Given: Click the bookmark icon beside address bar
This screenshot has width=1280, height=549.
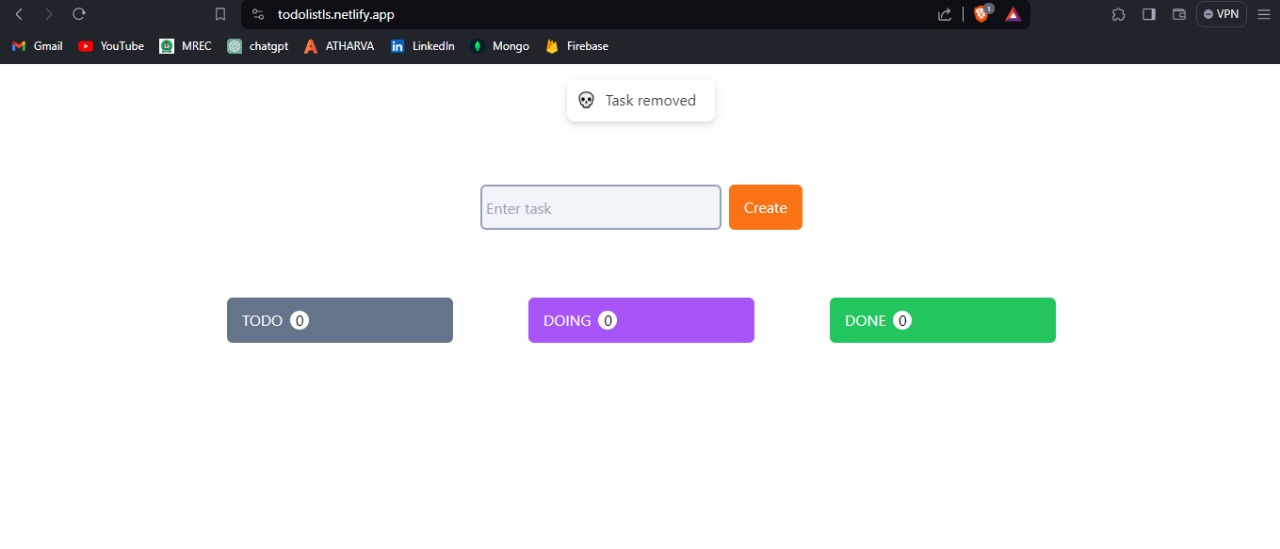Looking at the screenshot, I should 221,14.
